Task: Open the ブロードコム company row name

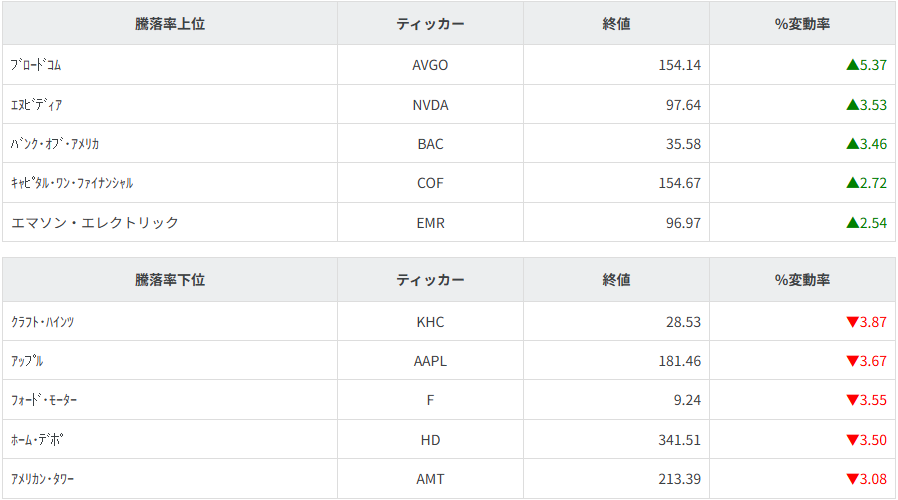Action: (x=36, y=65)
